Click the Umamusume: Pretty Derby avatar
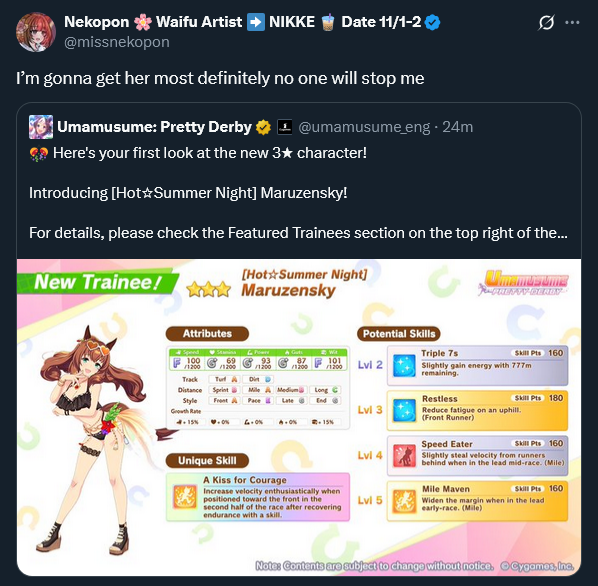The height and width of the screenshot is (586, 598). click(x=41, y=127)
